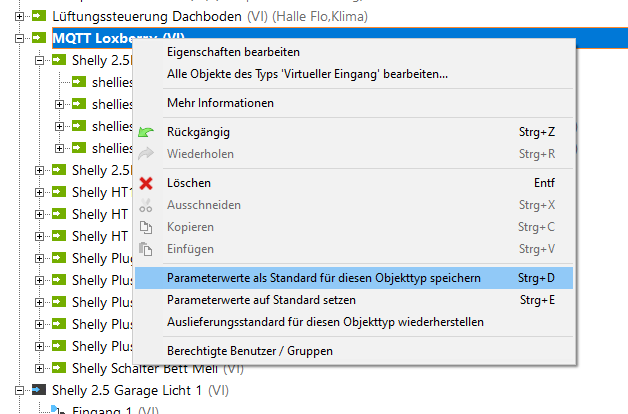Expand the Shelly Schalter Bett Mell node

click(x=40, y=368)
